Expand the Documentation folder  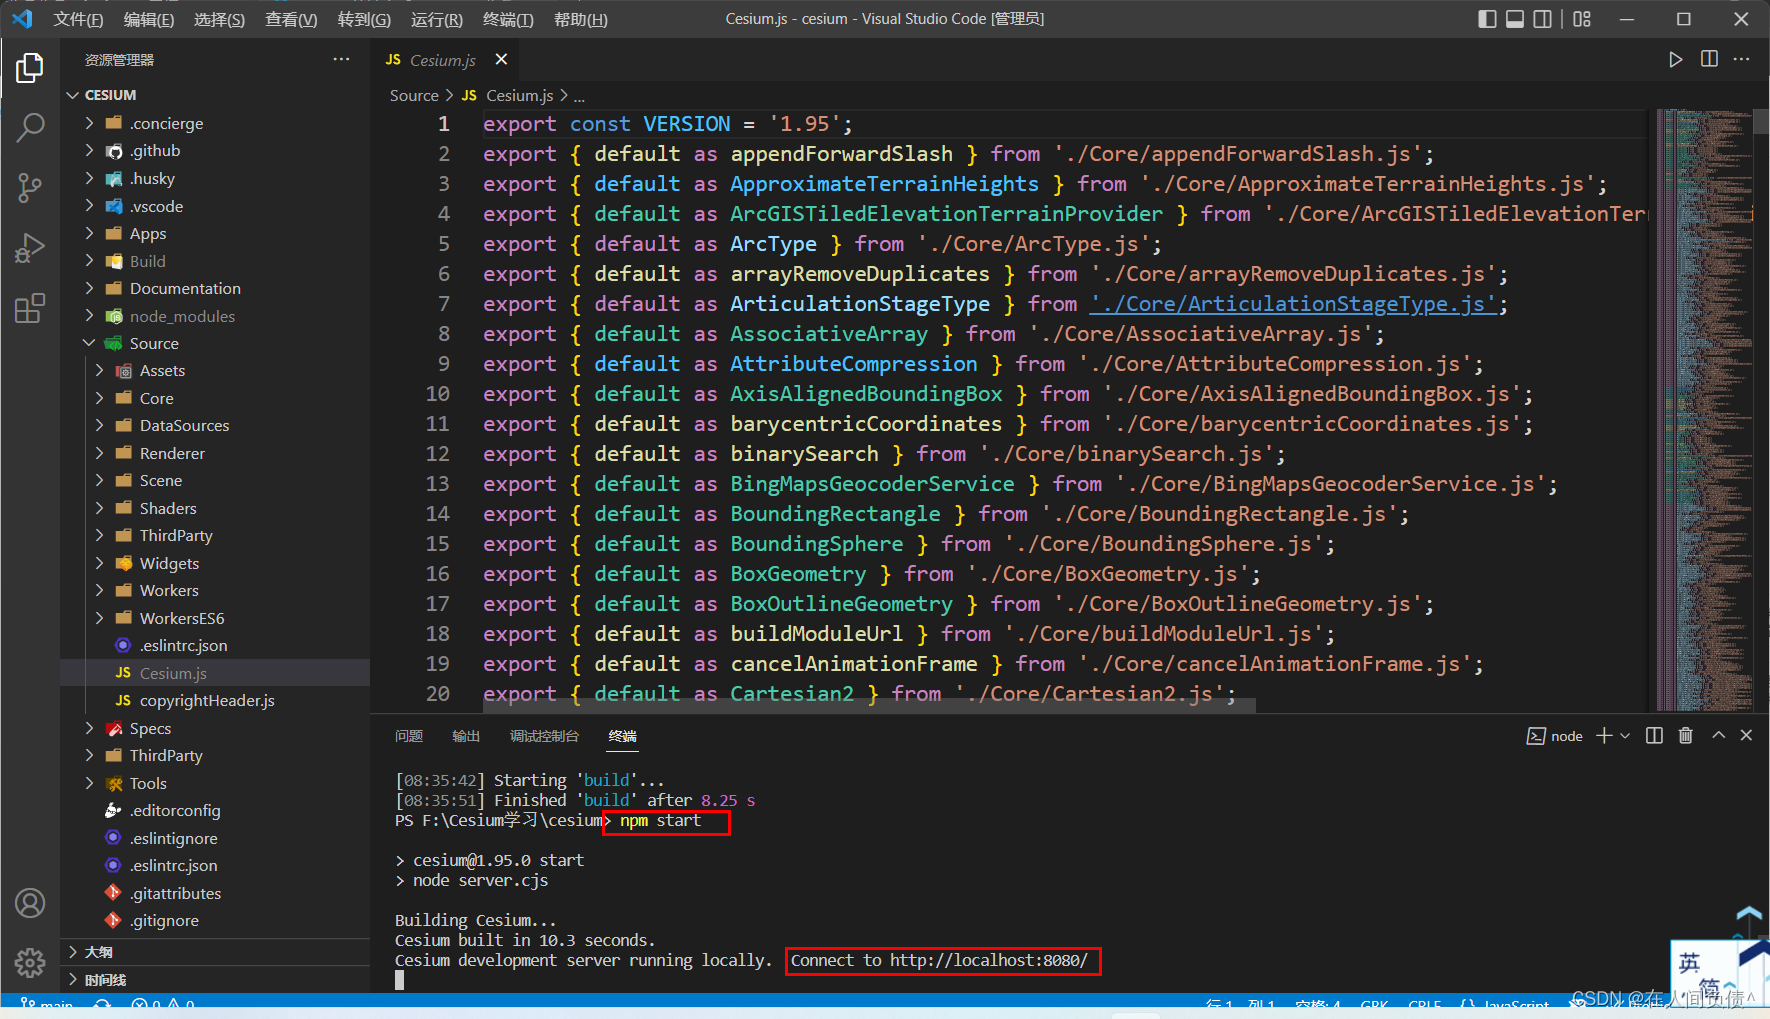click(x=216, y=288)
